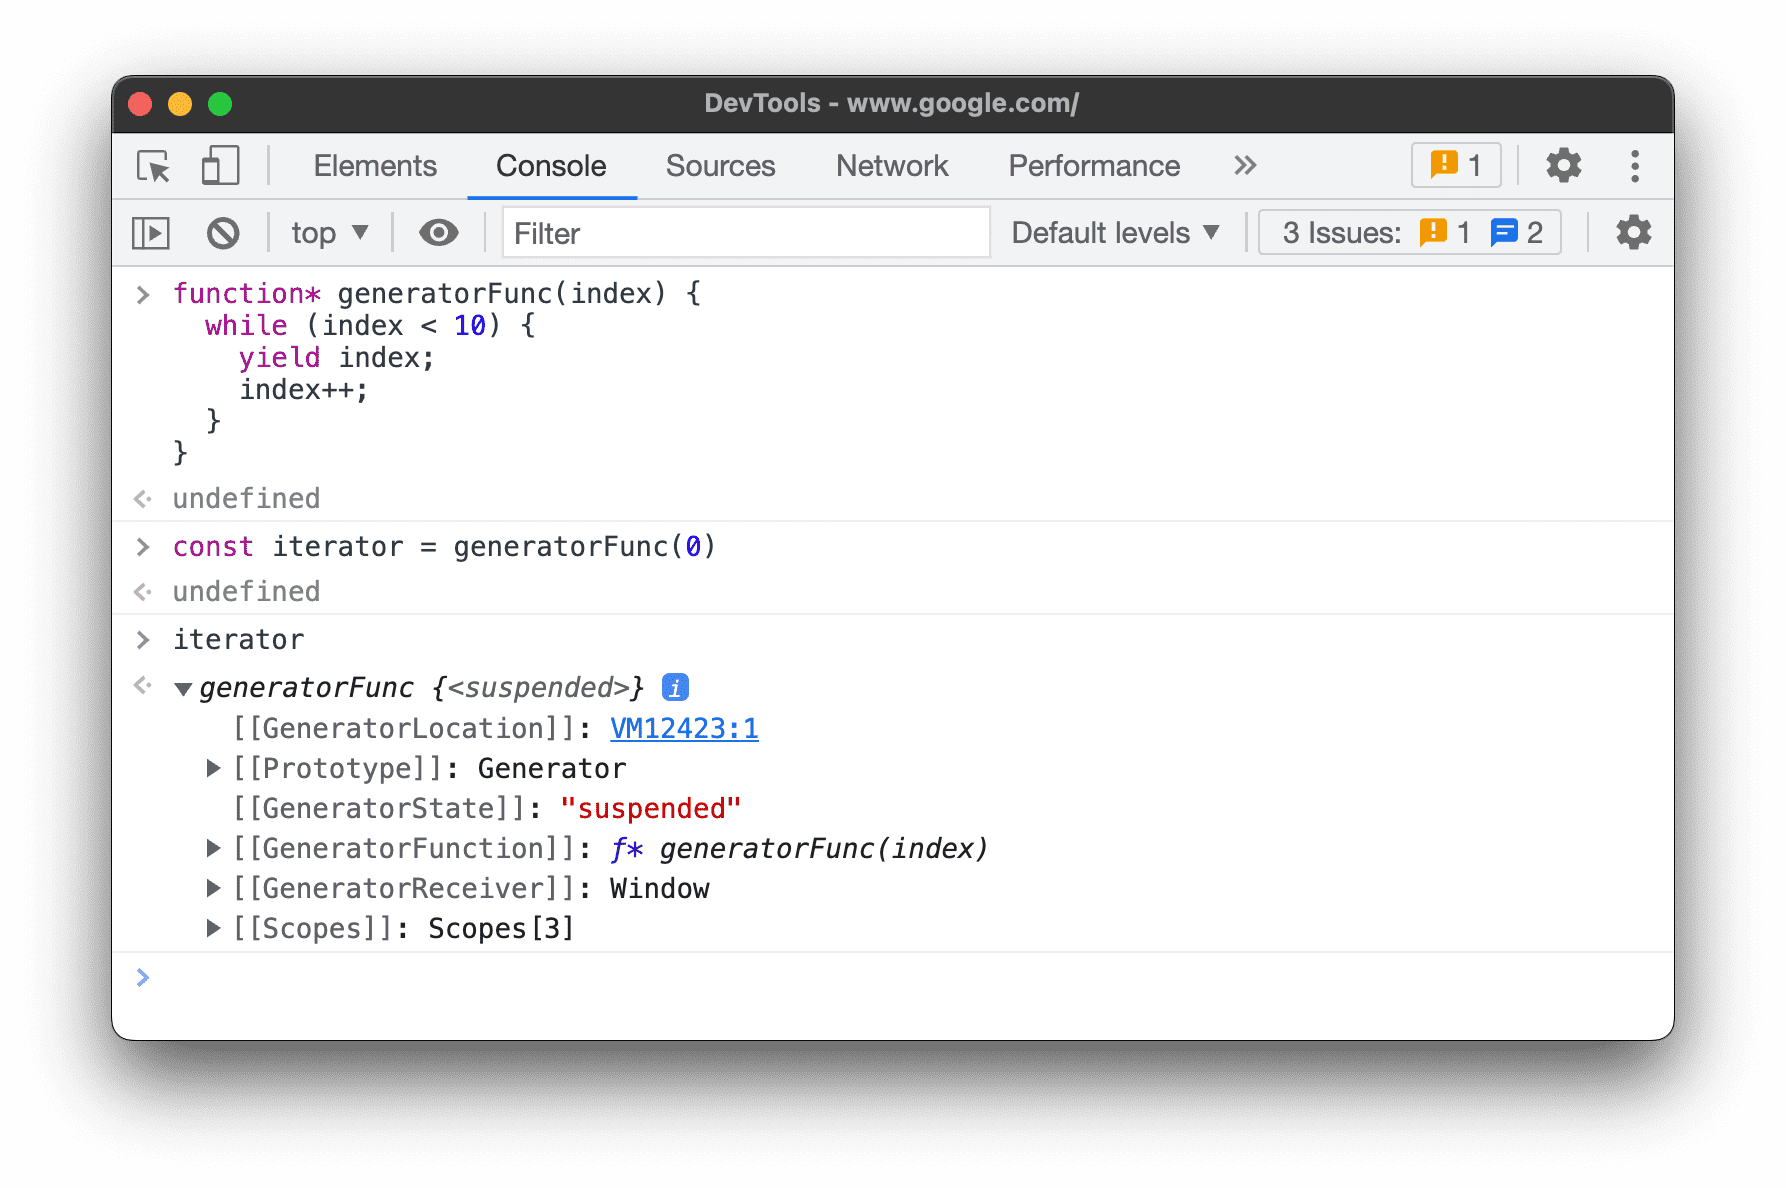Image resolution: width=1786 pixels, height=1188 pixels.
Task: Switch to the Network tab
Action: 892,166
